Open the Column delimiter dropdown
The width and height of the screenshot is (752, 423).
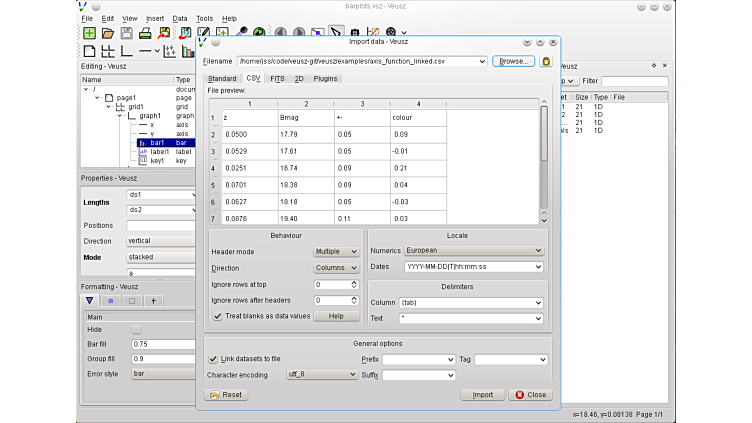pyautogui.click(x=470, y=303)
